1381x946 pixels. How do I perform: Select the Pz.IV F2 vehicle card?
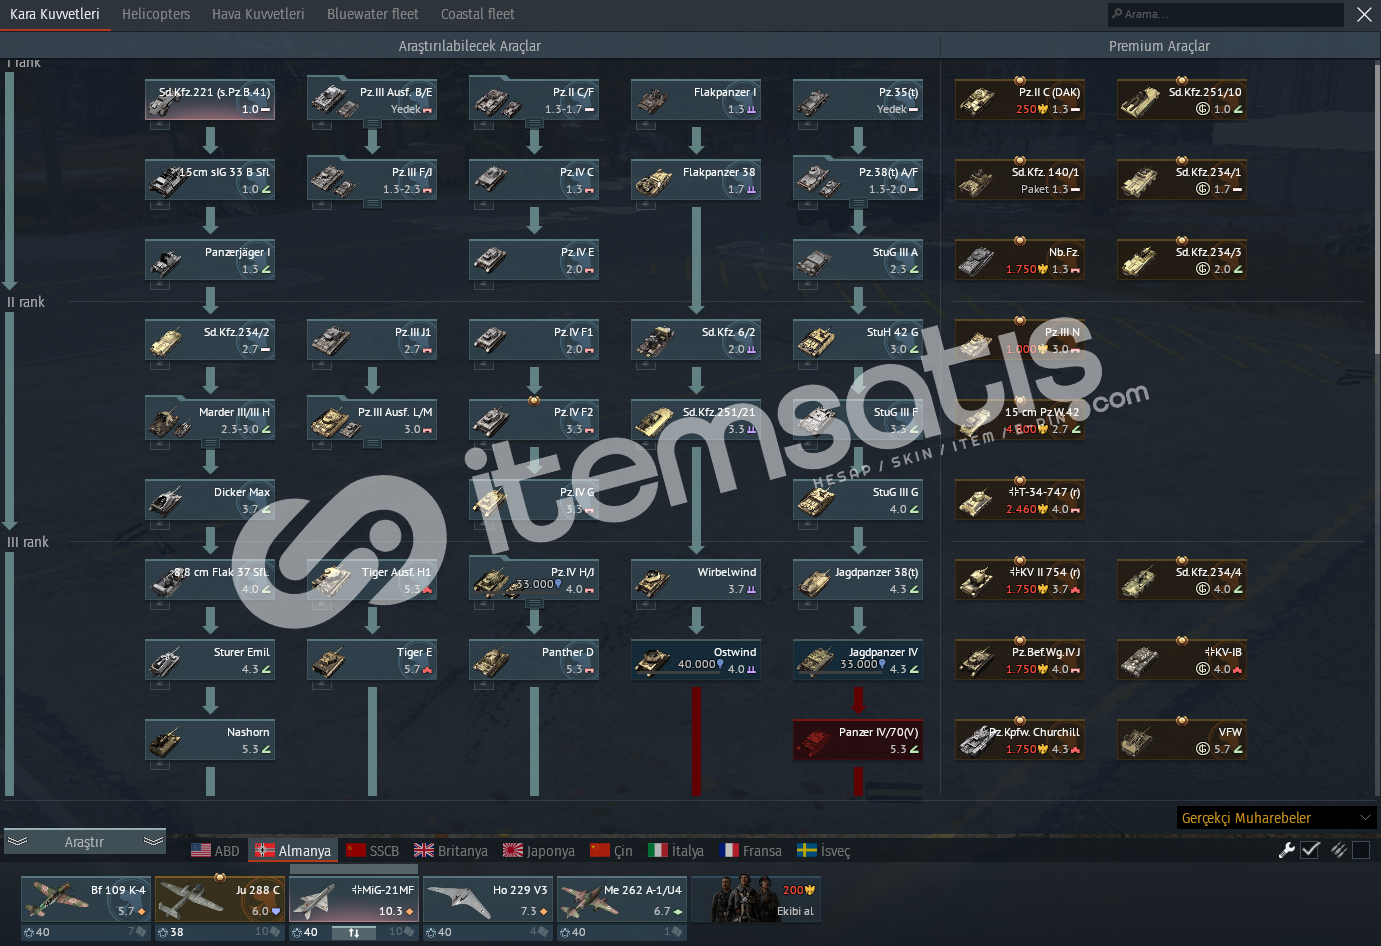(534, 420)
